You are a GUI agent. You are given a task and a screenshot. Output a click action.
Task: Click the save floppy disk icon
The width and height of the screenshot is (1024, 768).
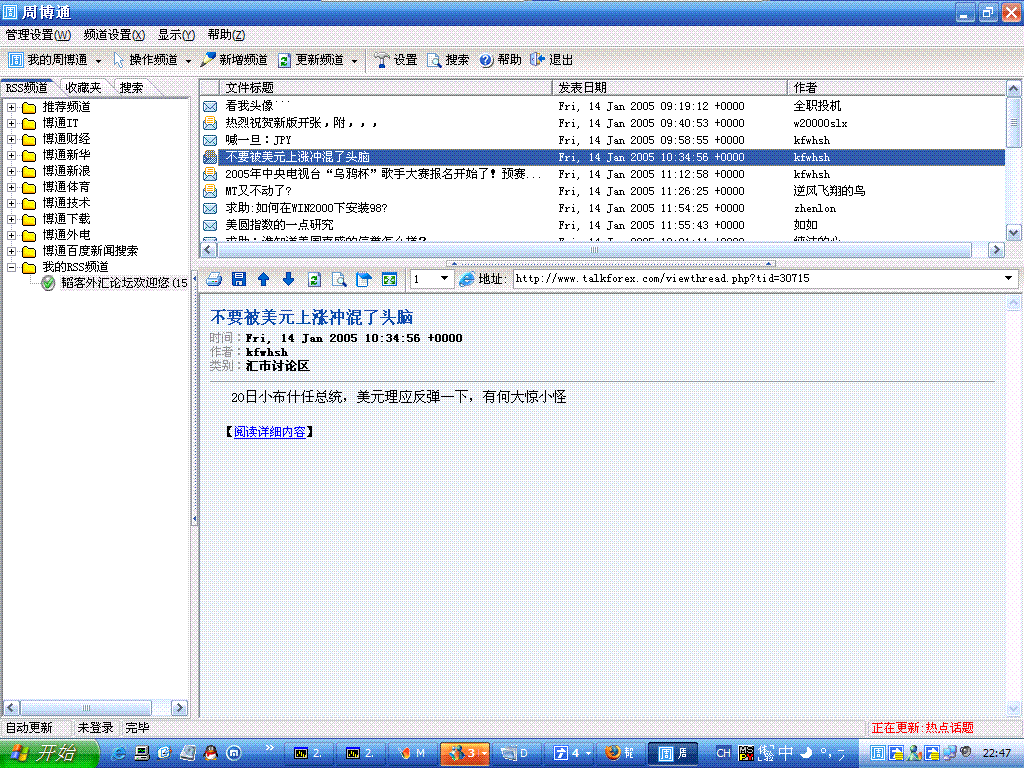(239, 280)
